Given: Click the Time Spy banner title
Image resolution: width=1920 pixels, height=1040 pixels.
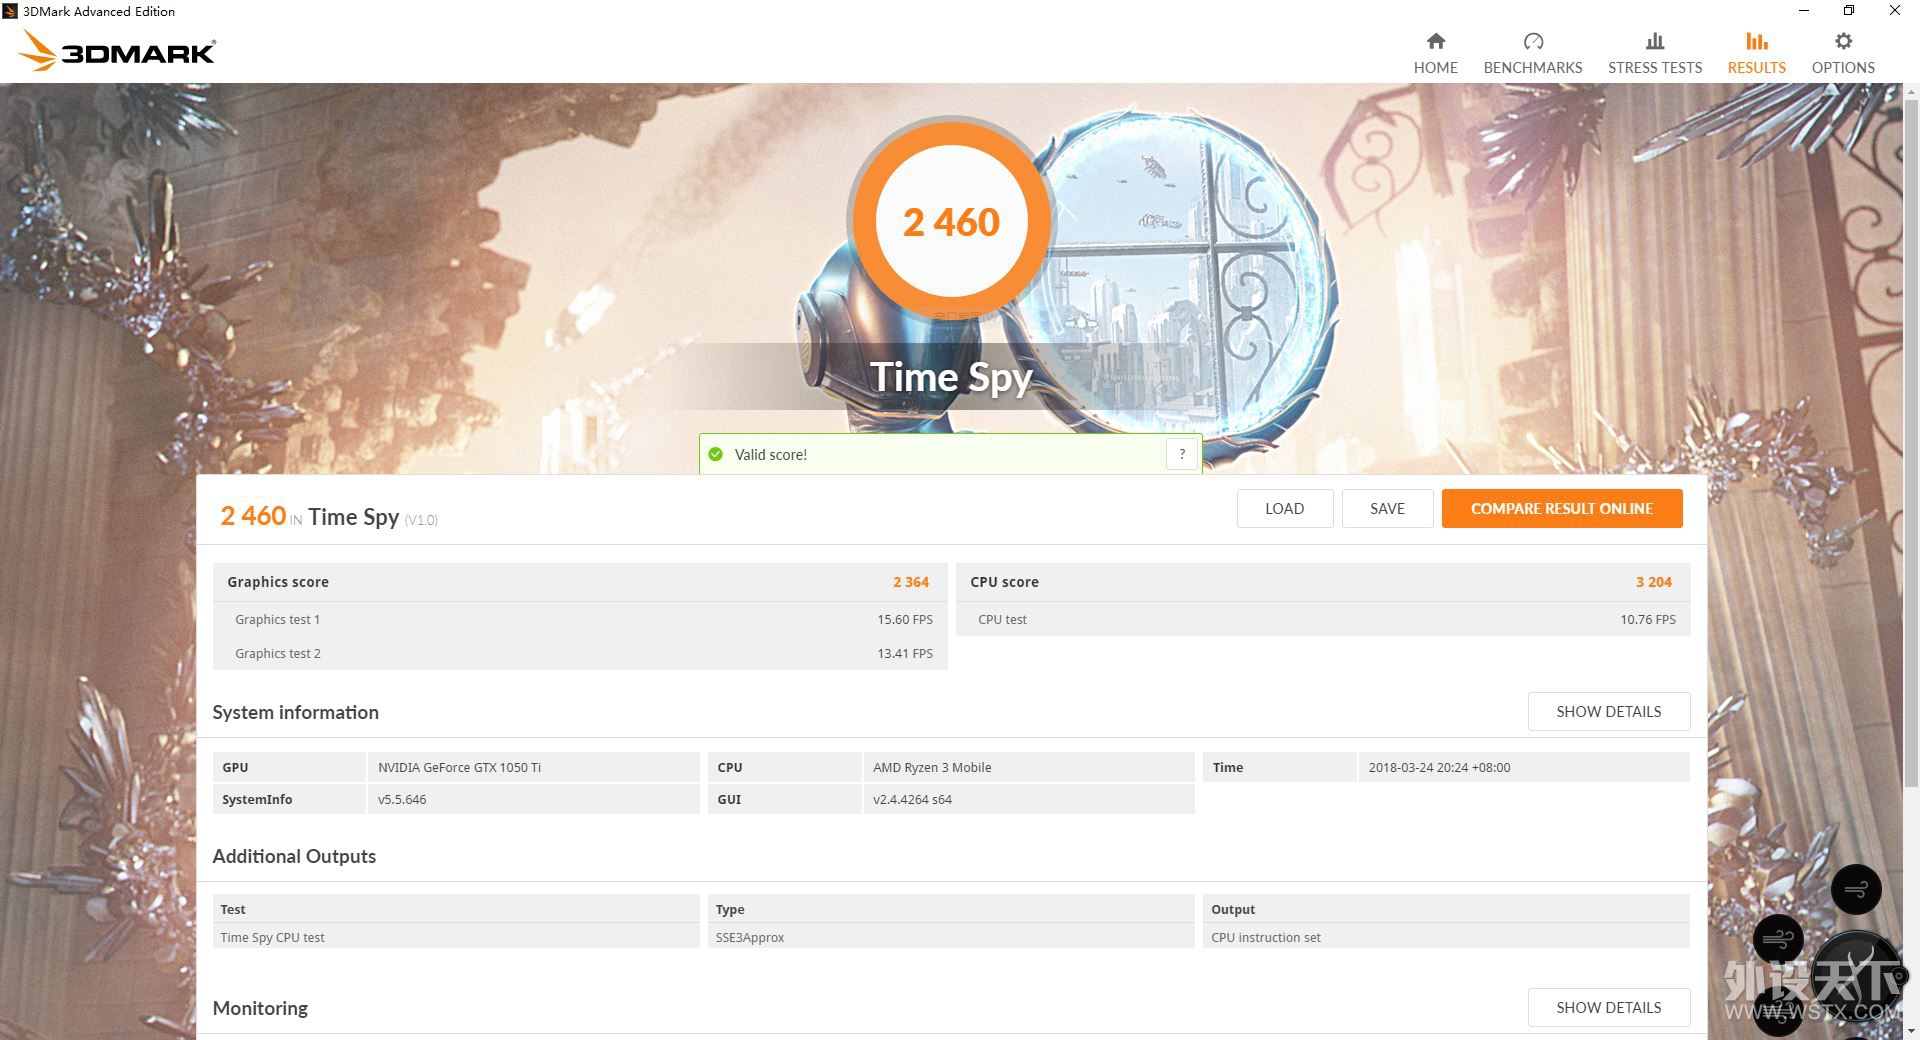Looking at the screenshot, I should pyautogui.click(x=951, y=378).
